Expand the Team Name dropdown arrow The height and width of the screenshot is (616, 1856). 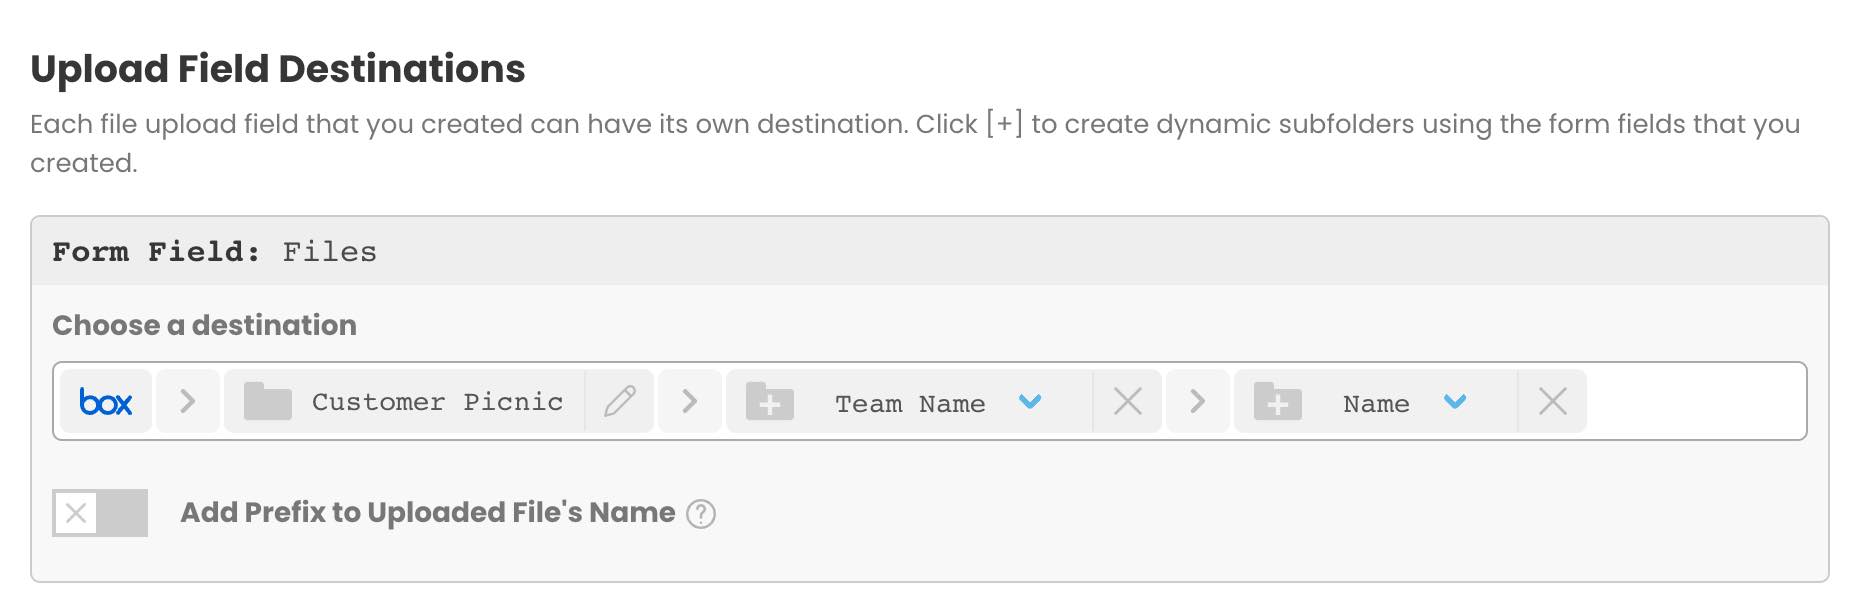click(1030, 402)
